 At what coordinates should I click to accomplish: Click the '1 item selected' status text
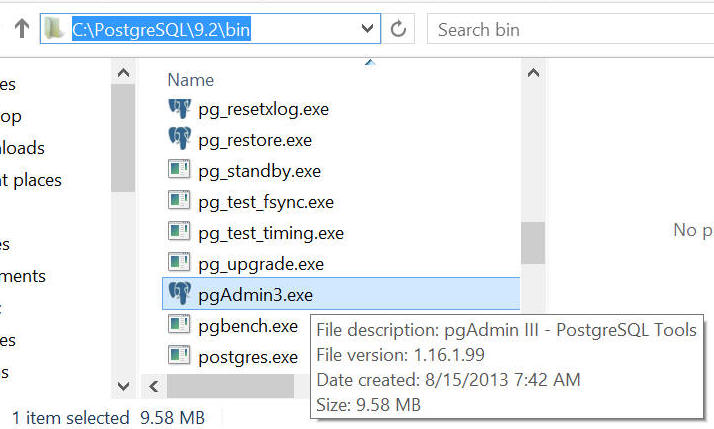71,418
